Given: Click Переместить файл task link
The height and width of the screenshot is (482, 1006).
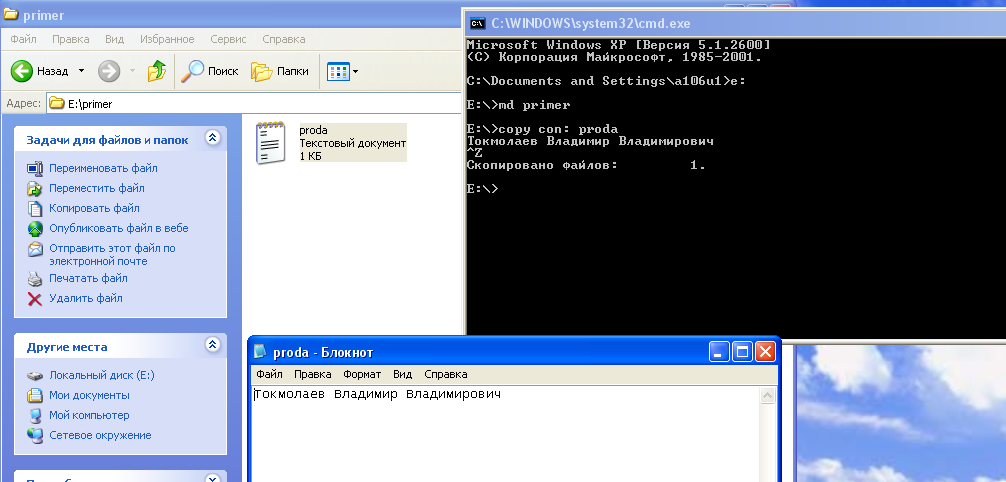Looking at the screenshot, I should [96, 188].
